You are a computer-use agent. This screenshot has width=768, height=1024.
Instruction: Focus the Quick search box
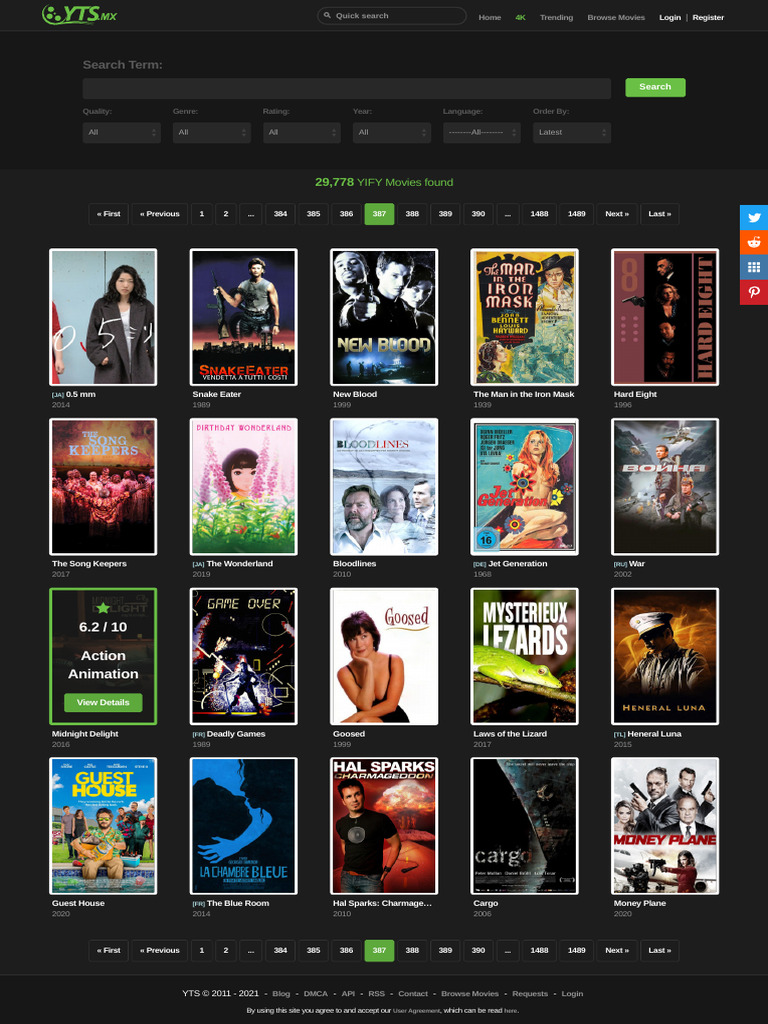pyautogui.click(x=392, y=16)
